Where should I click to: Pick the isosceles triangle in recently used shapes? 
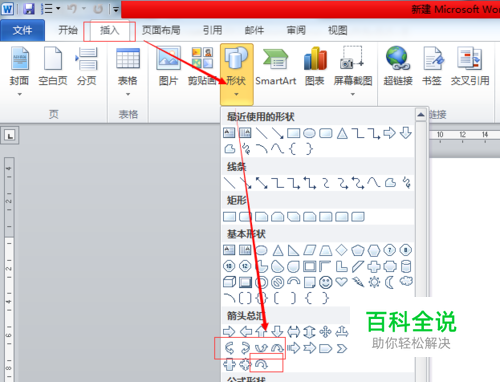point(342,133)
